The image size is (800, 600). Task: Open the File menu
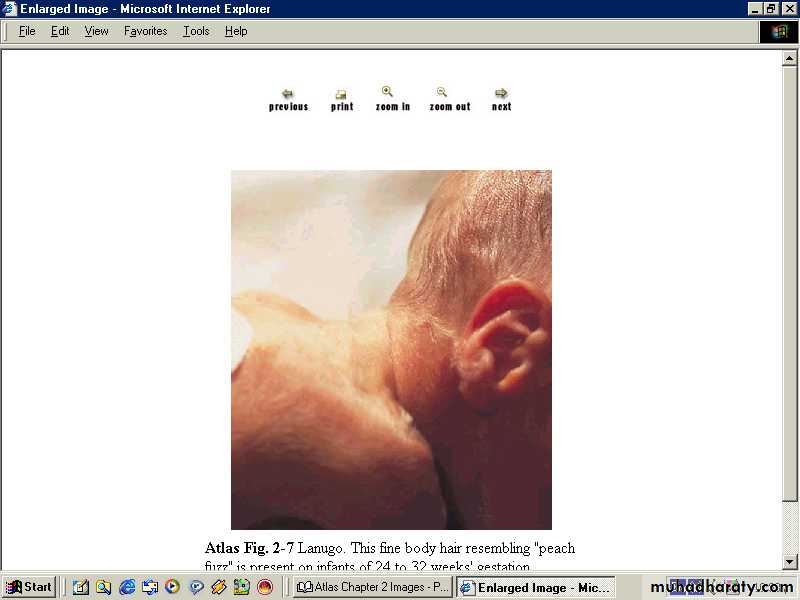pyautogui.click(x=27, y=31)
